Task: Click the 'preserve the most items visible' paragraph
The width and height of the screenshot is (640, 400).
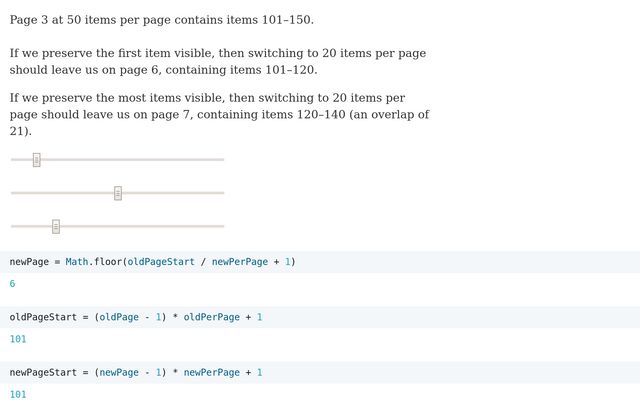Action: [219, 114]
